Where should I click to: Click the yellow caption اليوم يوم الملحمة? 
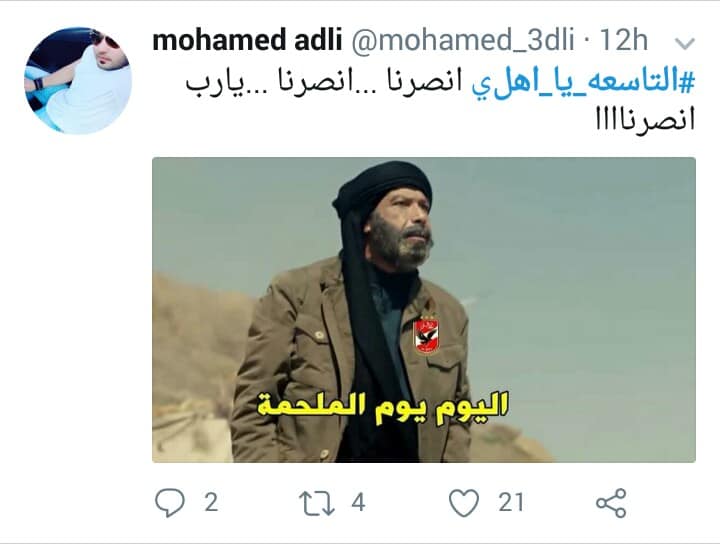click(x=382, y=407)
